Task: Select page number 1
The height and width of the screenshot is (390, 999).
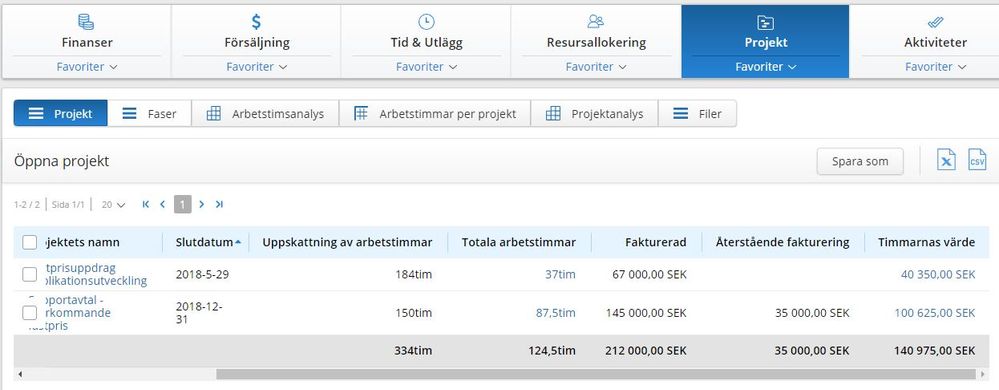Action: [x=182, y=205]
